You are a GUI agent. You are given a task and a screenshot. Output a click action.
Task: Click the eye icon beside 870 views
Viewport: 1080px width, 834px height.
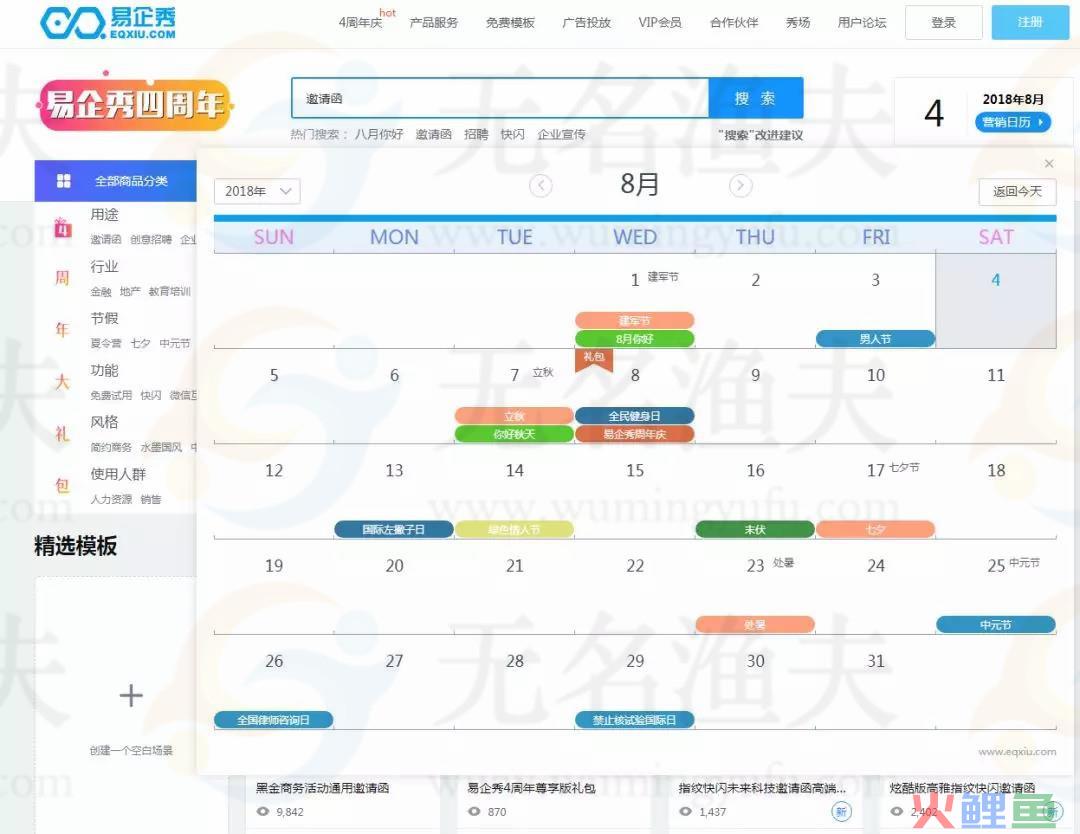click(x=474, y=811)
